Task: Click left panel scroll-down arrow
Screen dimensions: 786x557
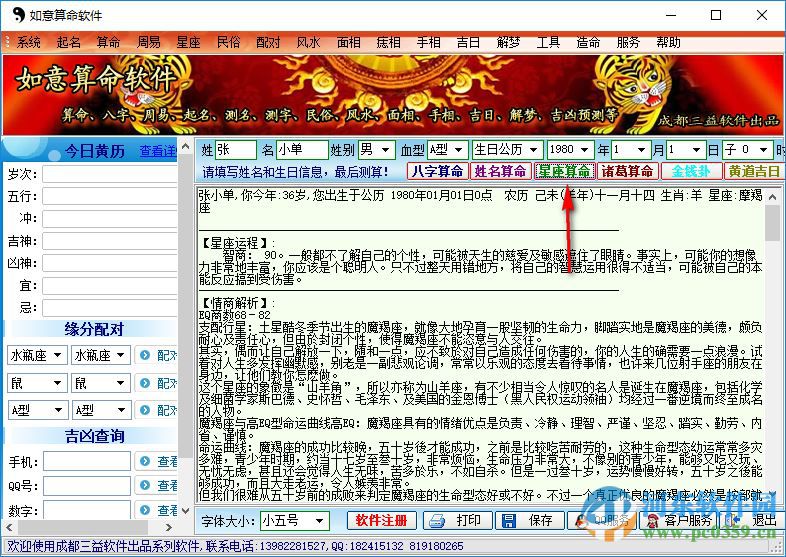Action: 185,510
